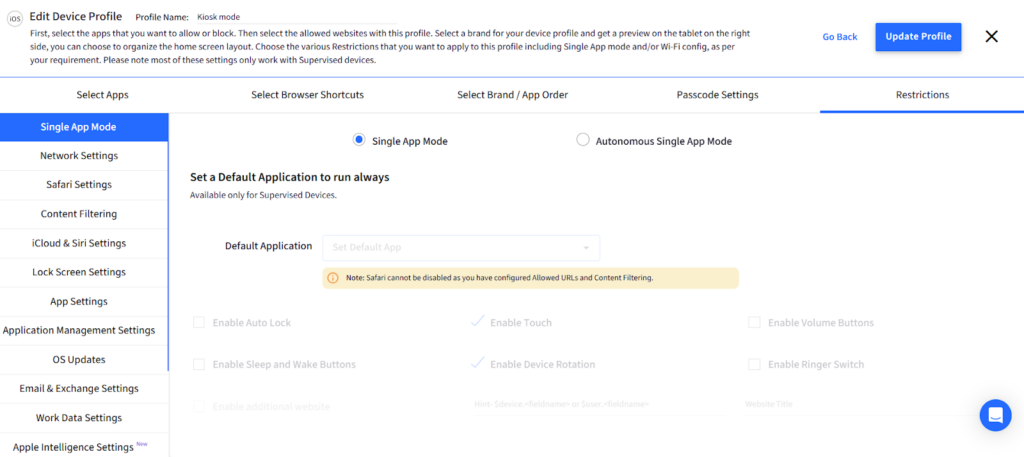The height and width of the screenshot is (457, 1024).
Task: Check Enable Sleep and Wake Buttons
Action: (199, 365)
